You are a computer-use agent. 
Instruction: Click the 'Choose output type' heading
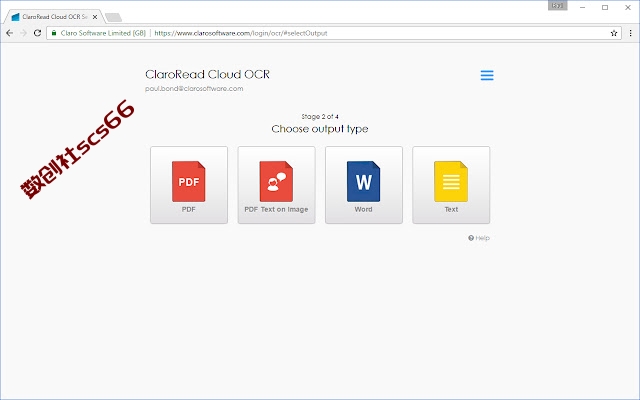(x=320, y=129)
